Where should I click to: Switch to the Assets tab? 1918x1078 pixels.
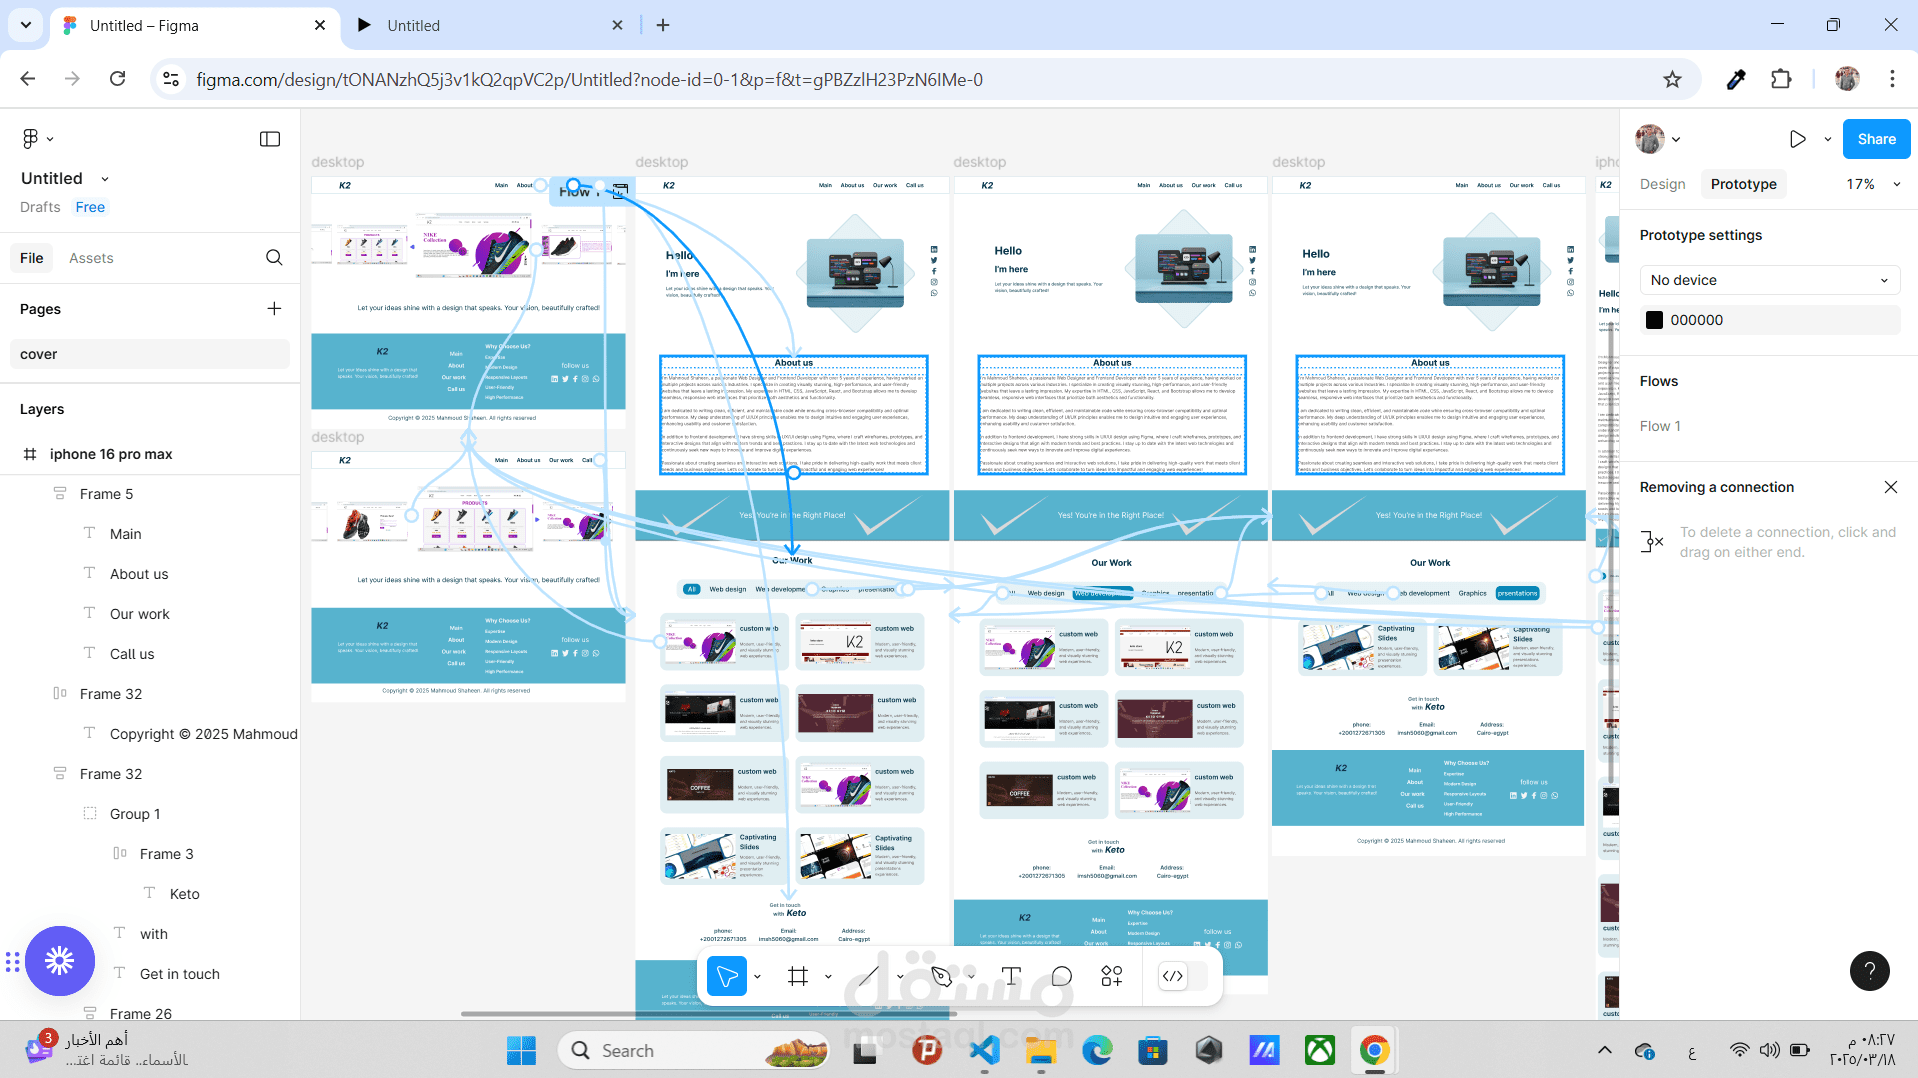[91, 258]
